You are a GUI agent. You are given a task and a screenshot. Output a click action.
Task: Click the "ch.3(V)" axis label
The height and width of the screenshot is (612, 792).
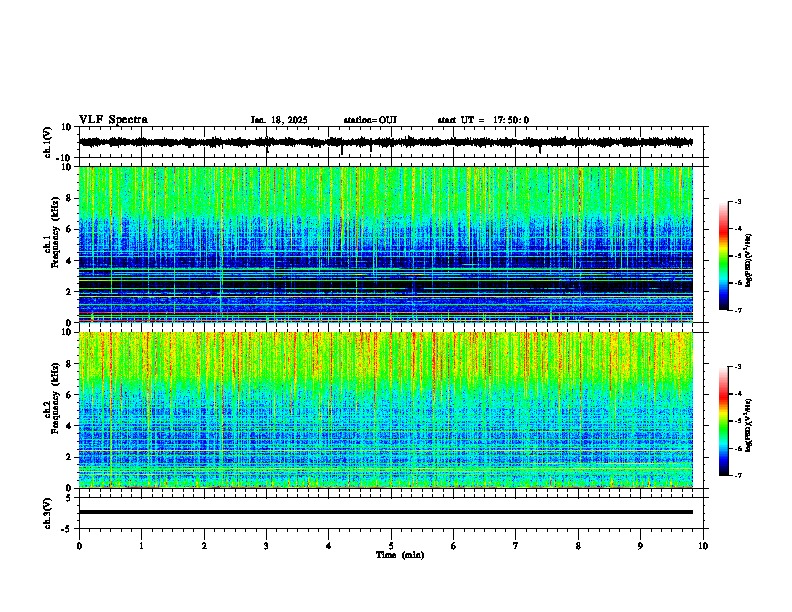tap(48, 513)
